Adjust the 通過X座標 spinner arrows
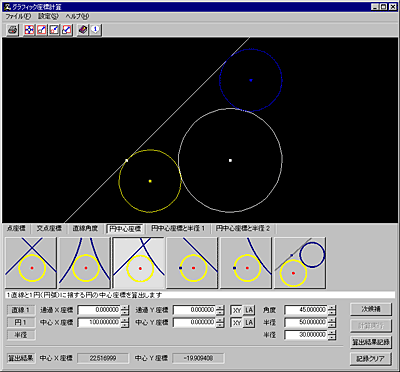 (125, 310)
